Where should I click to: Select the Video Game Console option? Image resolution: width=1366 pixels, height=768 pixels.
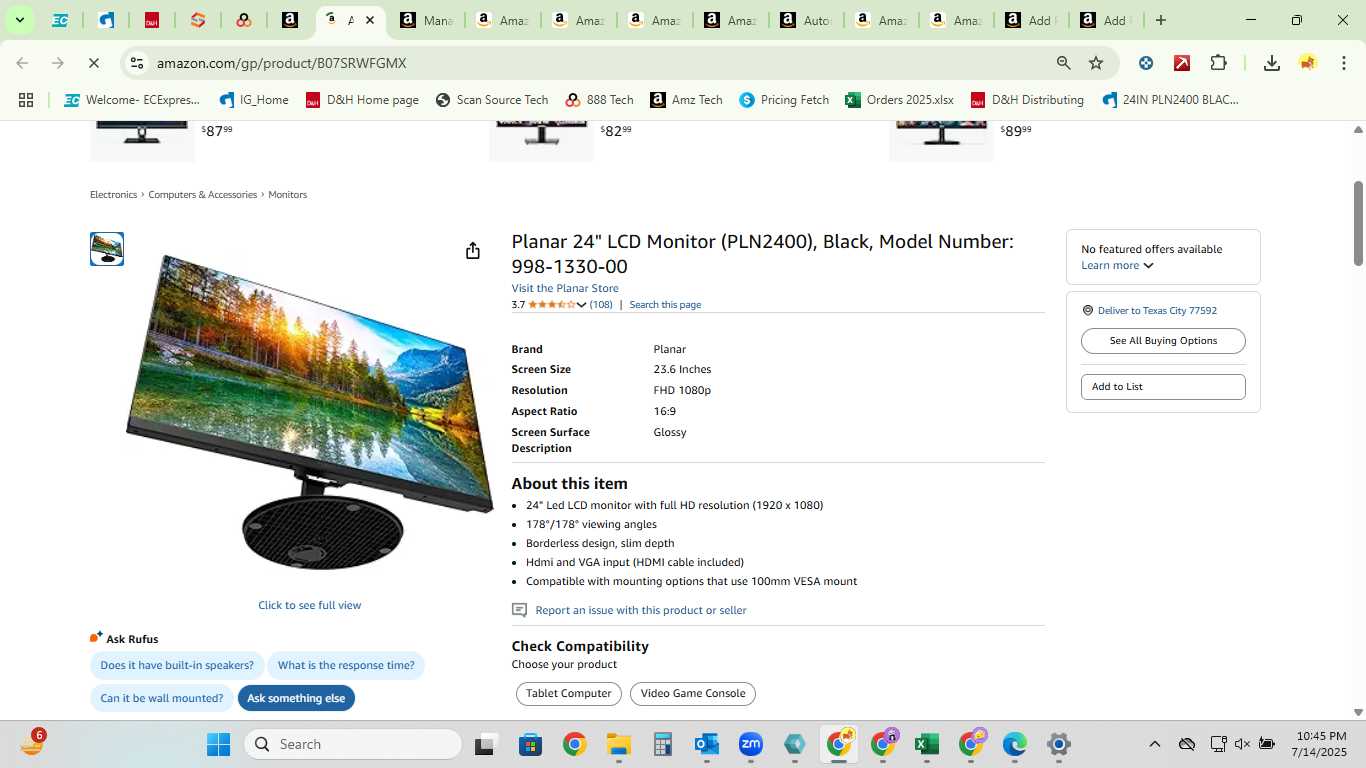(x=693, y=694)
